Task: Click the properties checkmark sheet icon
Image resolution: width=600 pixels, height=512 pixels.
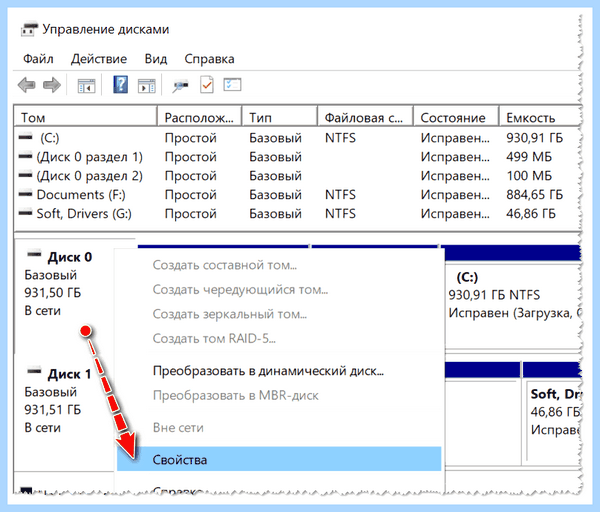Action: tap(207, 85)
